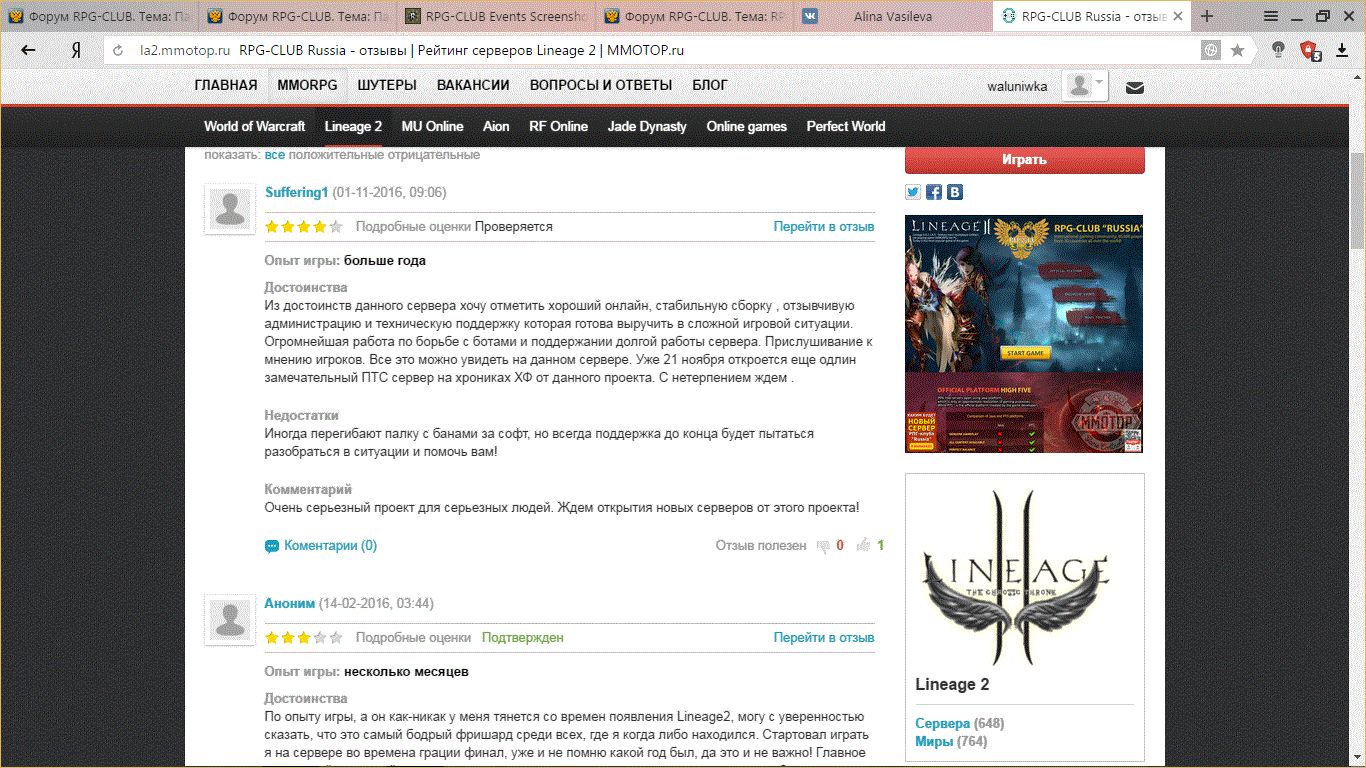Open the Yandex browser hamburger menu

(1272, 16)
